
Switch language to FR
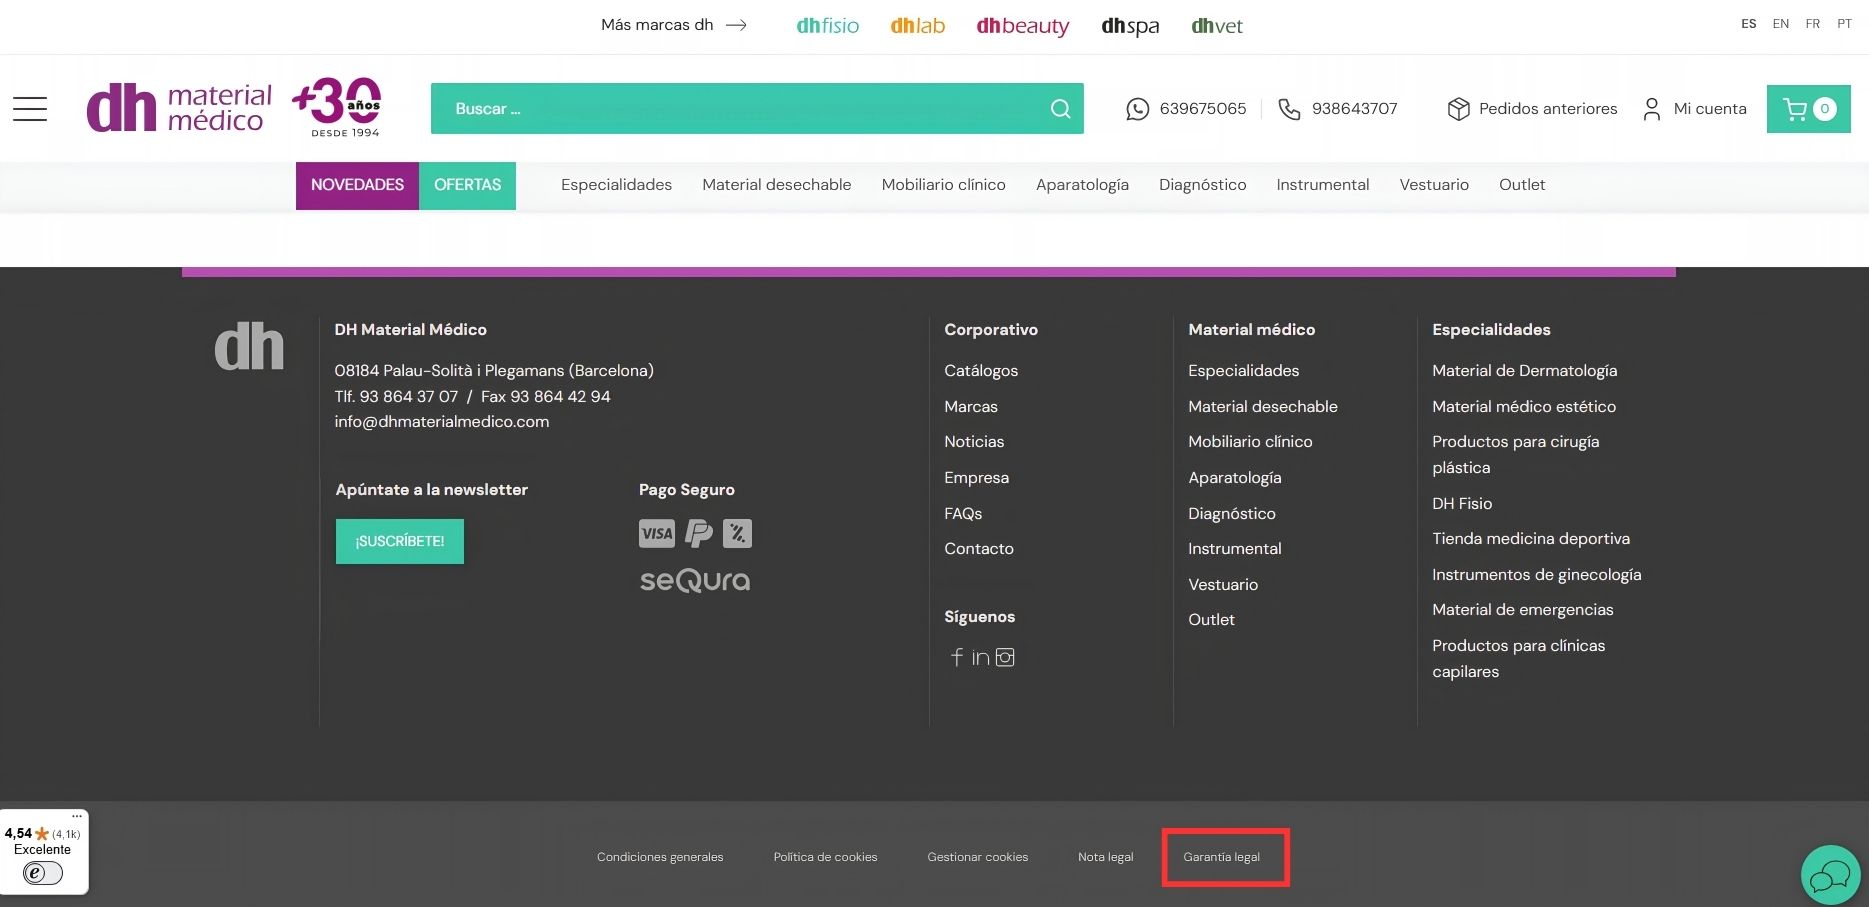click(1813, 24)
